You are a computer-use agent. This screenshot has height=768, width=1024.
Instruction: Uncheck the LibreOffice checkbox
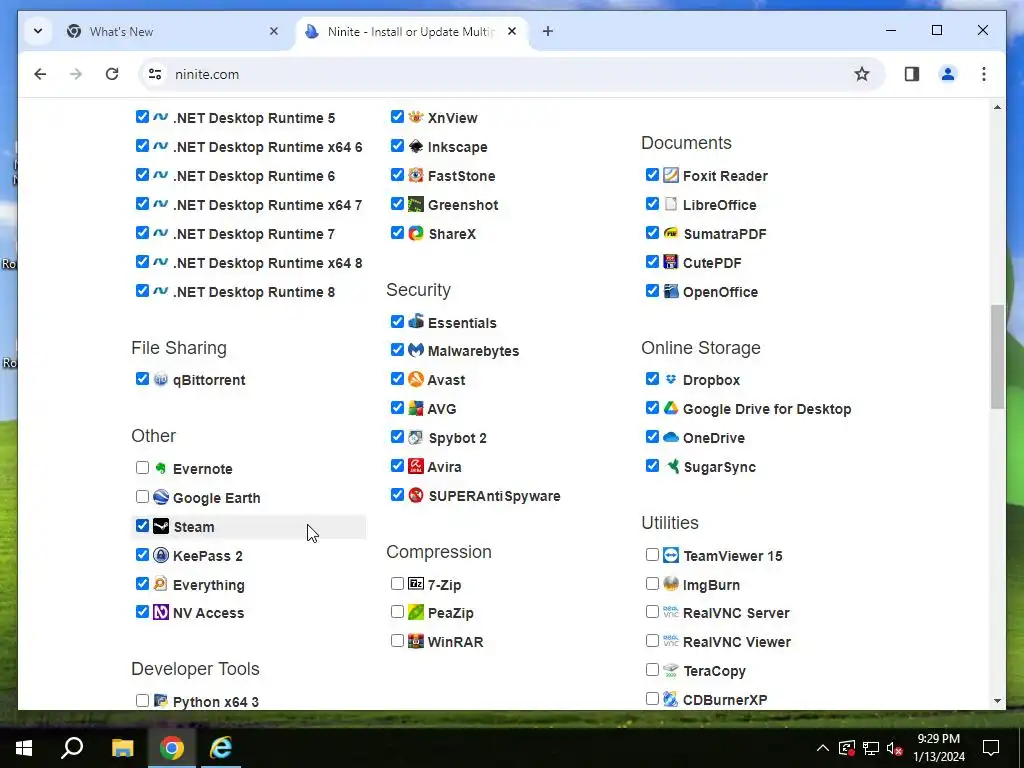pyautogui.click(x=652, y=203)
